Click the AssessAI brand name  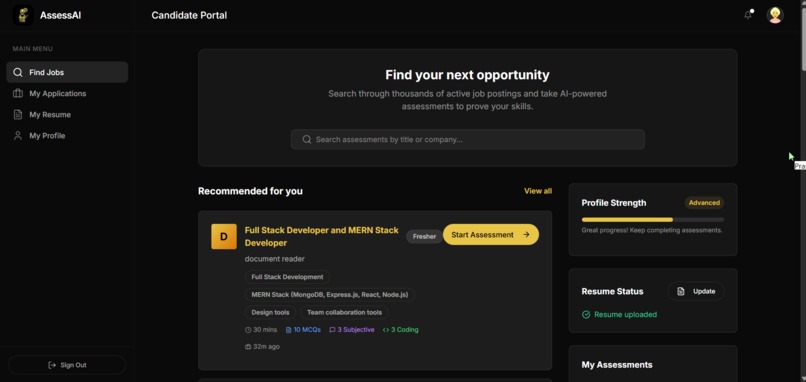[60, 15]
